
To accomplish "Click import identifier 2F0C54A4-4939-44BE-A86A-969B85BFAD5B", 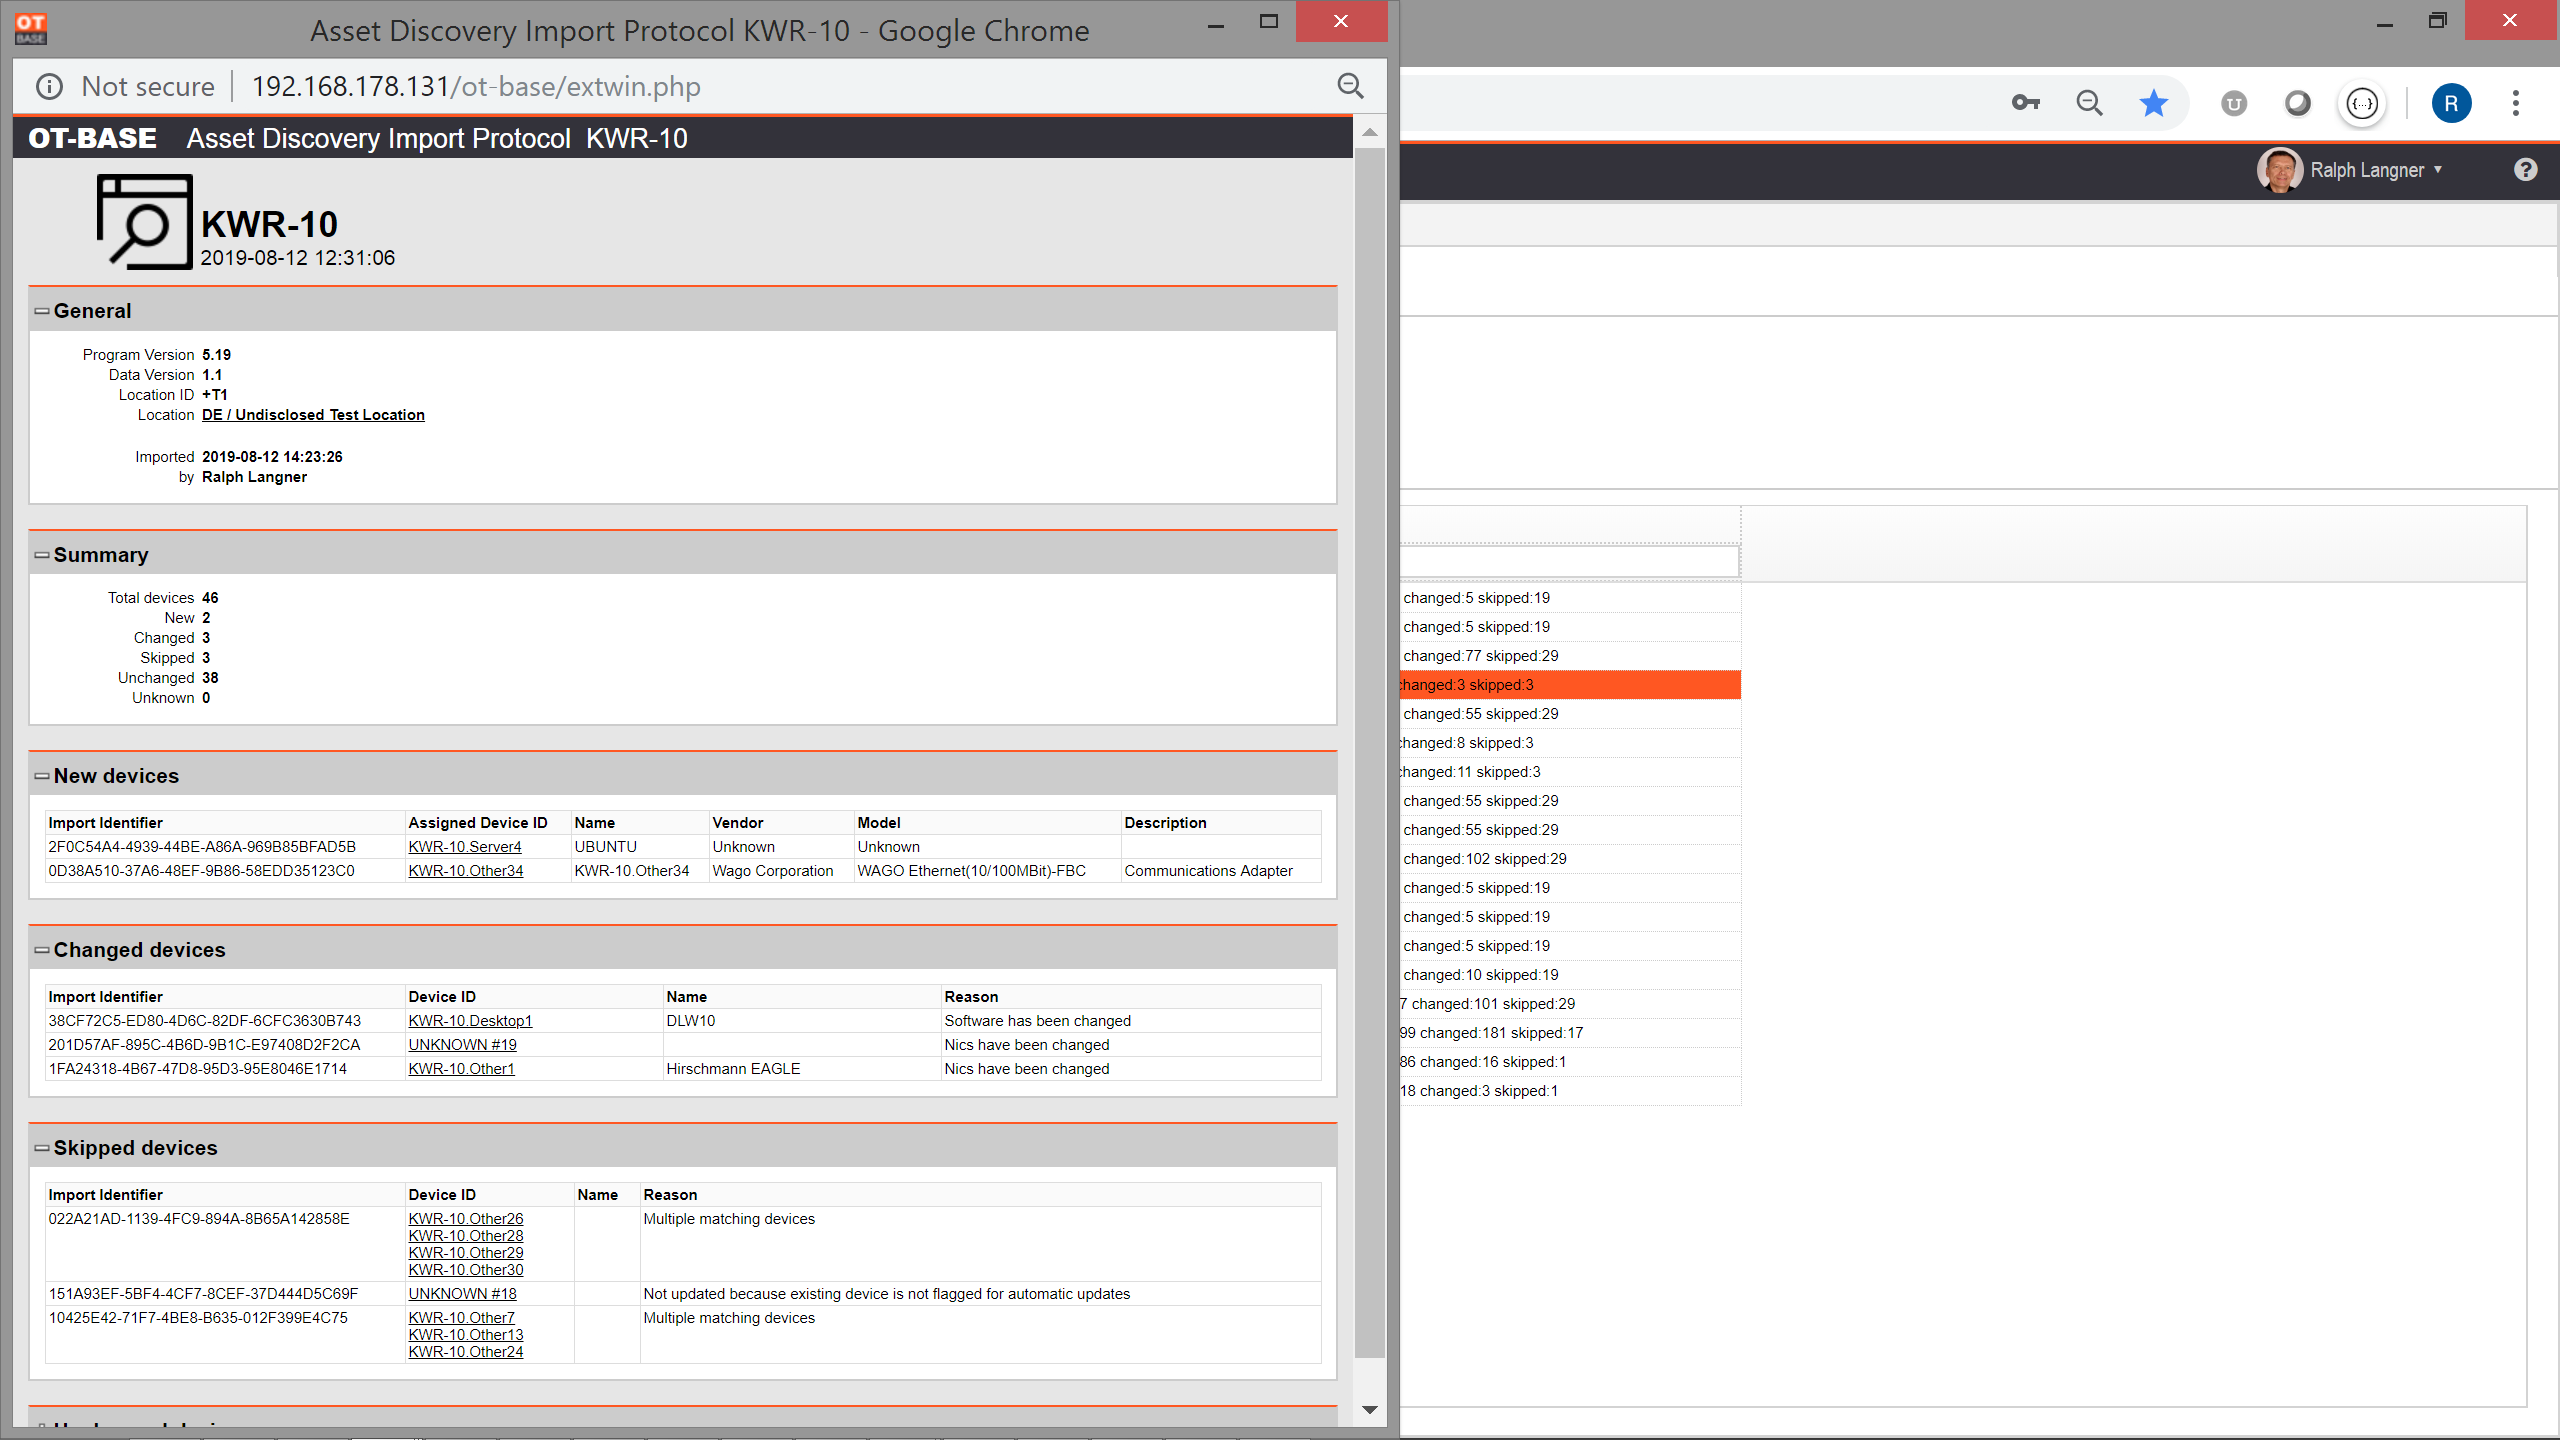I will [202, 847].
